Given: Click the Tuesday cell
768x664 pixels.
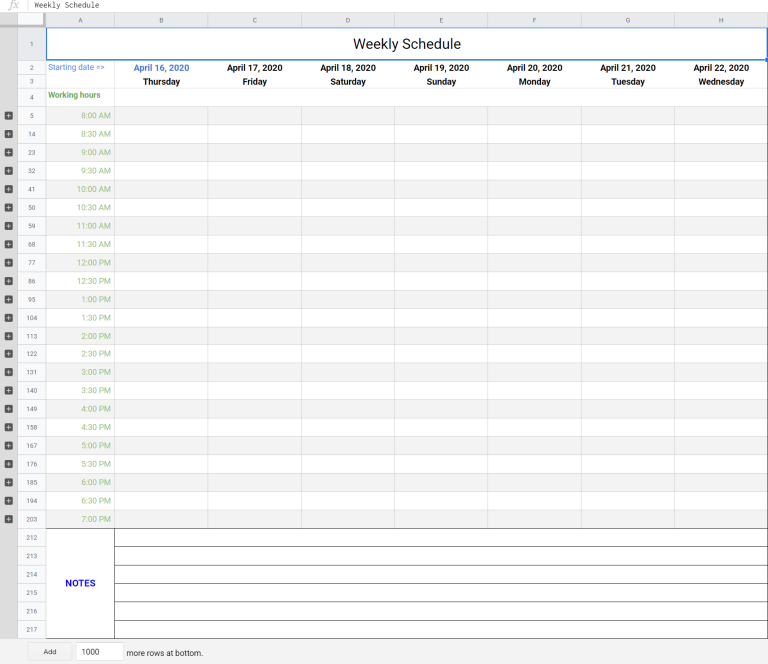Looking at the screenshot, I should 628,82.
